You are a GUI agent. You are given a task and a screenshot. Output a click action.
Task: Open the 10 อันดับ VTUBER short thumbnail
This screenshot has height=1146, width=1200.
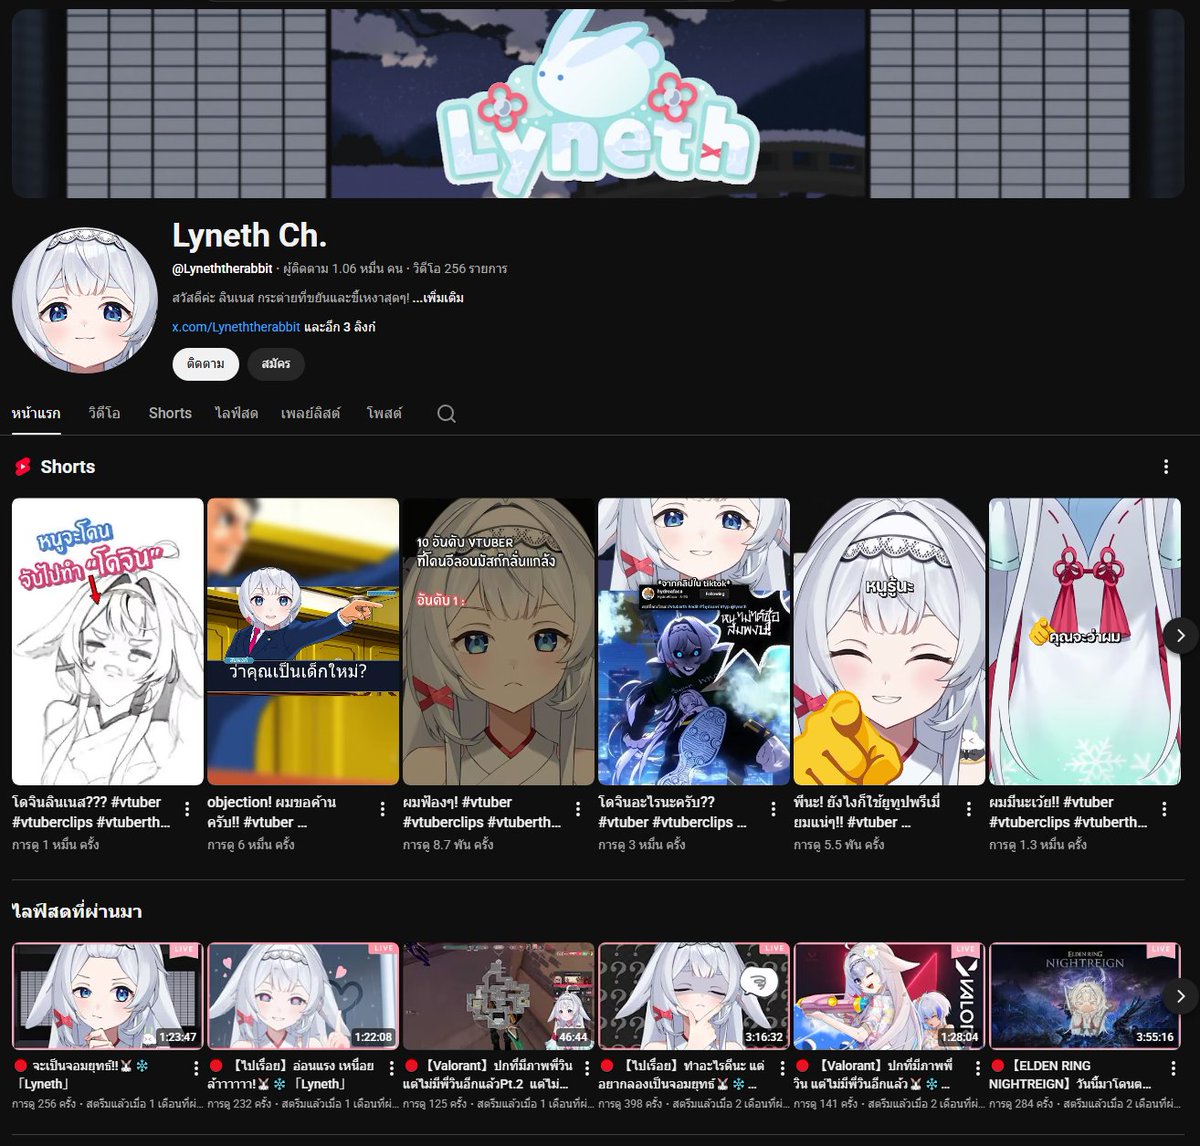tap(498, 641)
